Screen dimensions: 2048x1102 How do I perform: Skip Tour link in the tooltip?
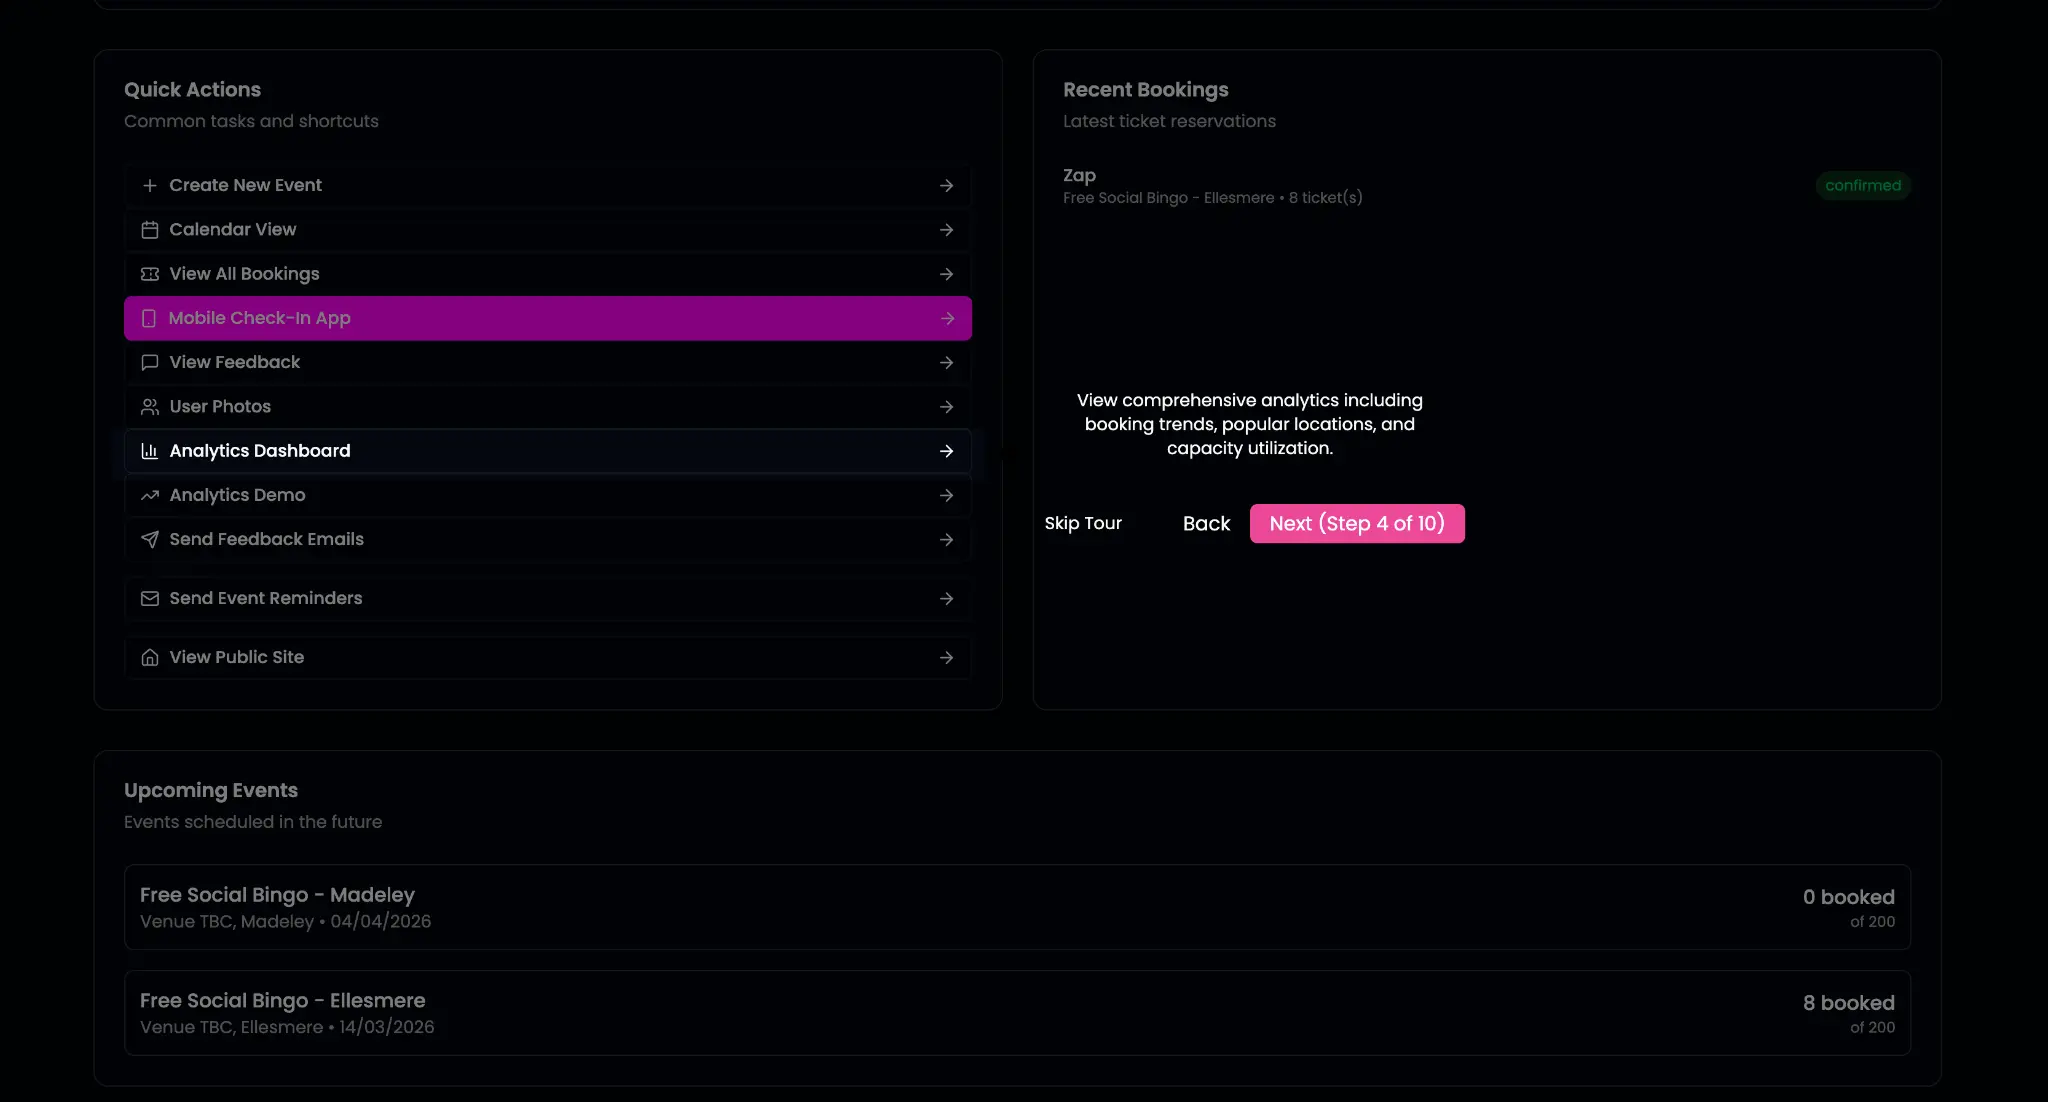click(x=1083, y=524)
